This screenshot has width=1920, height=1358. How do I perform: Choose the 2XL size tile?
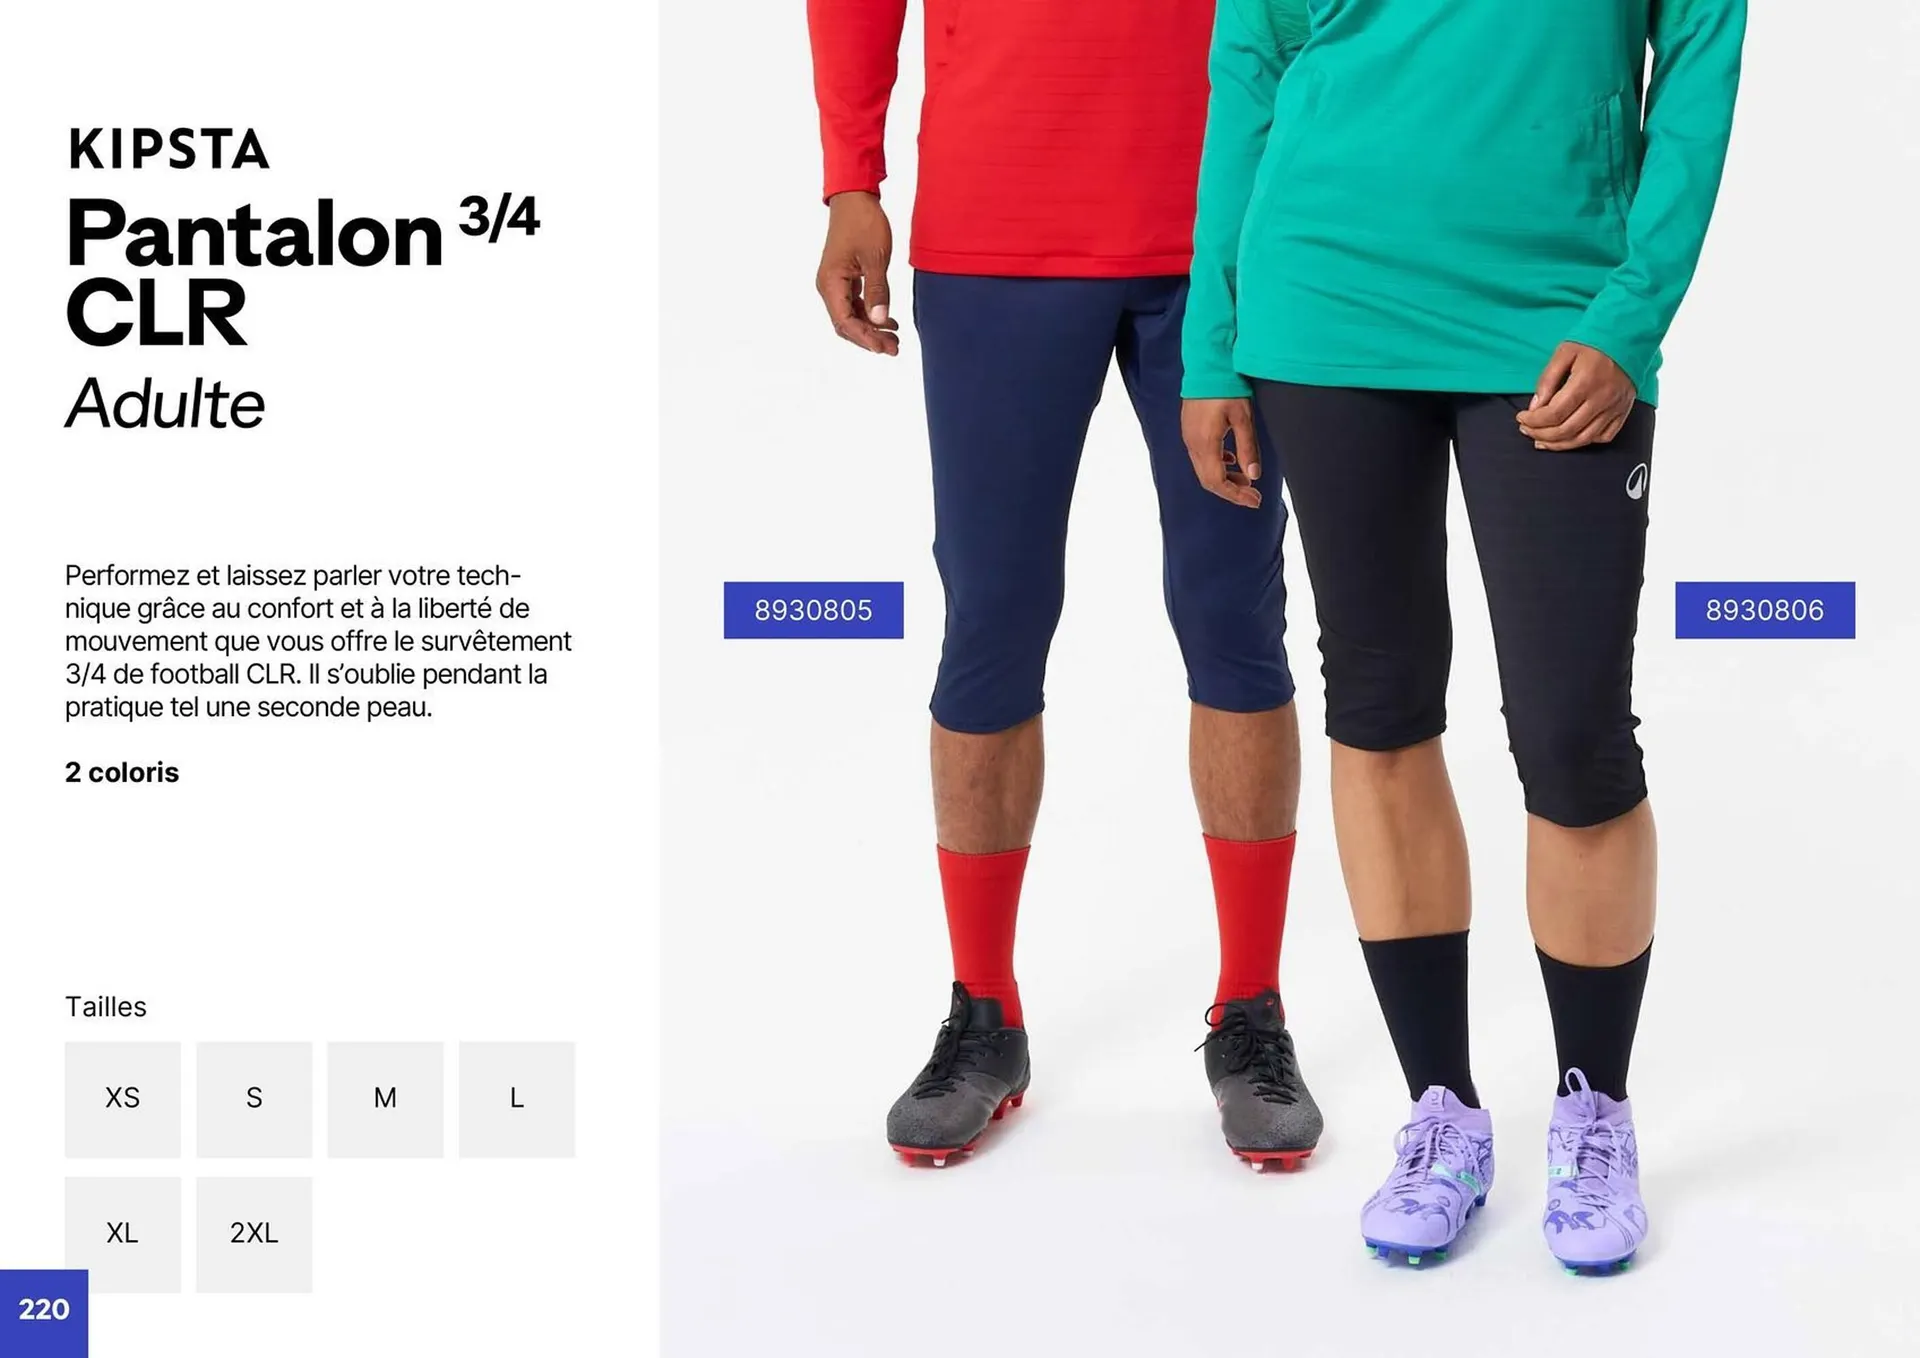click(x=254, y=1234)
